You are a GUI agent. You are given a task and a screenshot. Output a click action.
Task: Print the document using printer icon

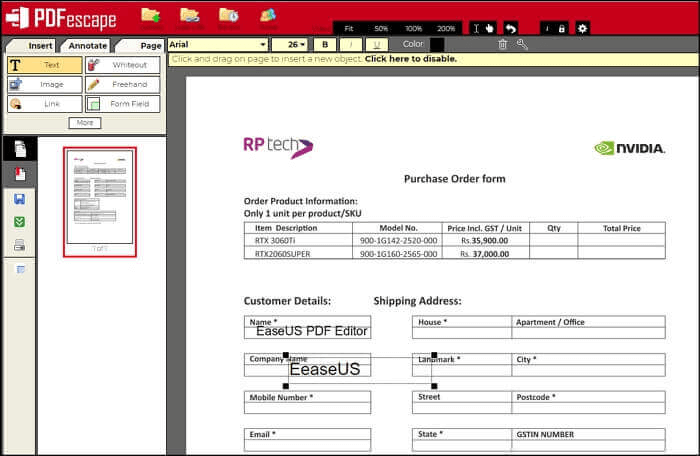[x=20, y=245]
